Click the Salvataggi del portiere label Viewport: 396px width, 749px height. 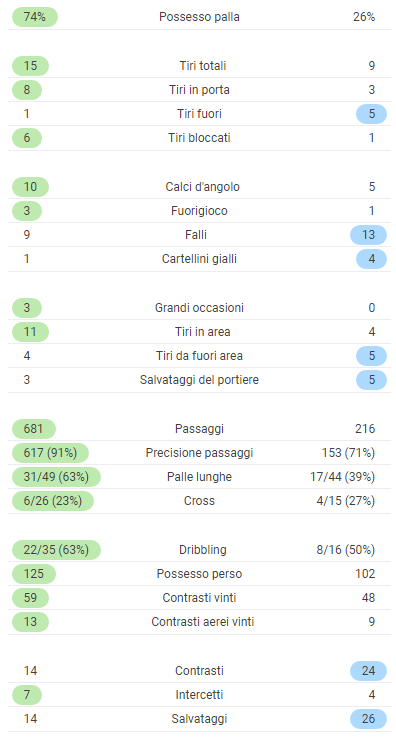(199, 380)
